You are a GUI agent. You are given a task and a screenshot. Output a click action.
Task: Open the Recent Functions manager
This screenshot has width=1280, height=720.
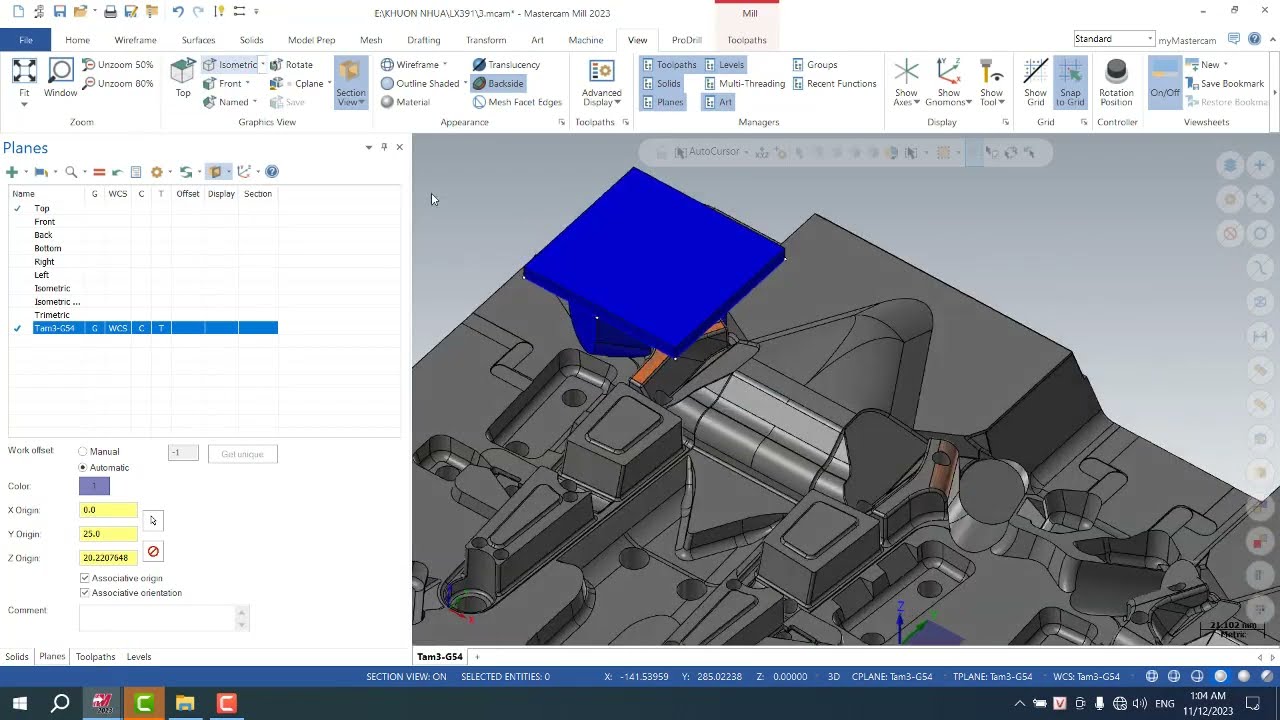tap(834, 84)
